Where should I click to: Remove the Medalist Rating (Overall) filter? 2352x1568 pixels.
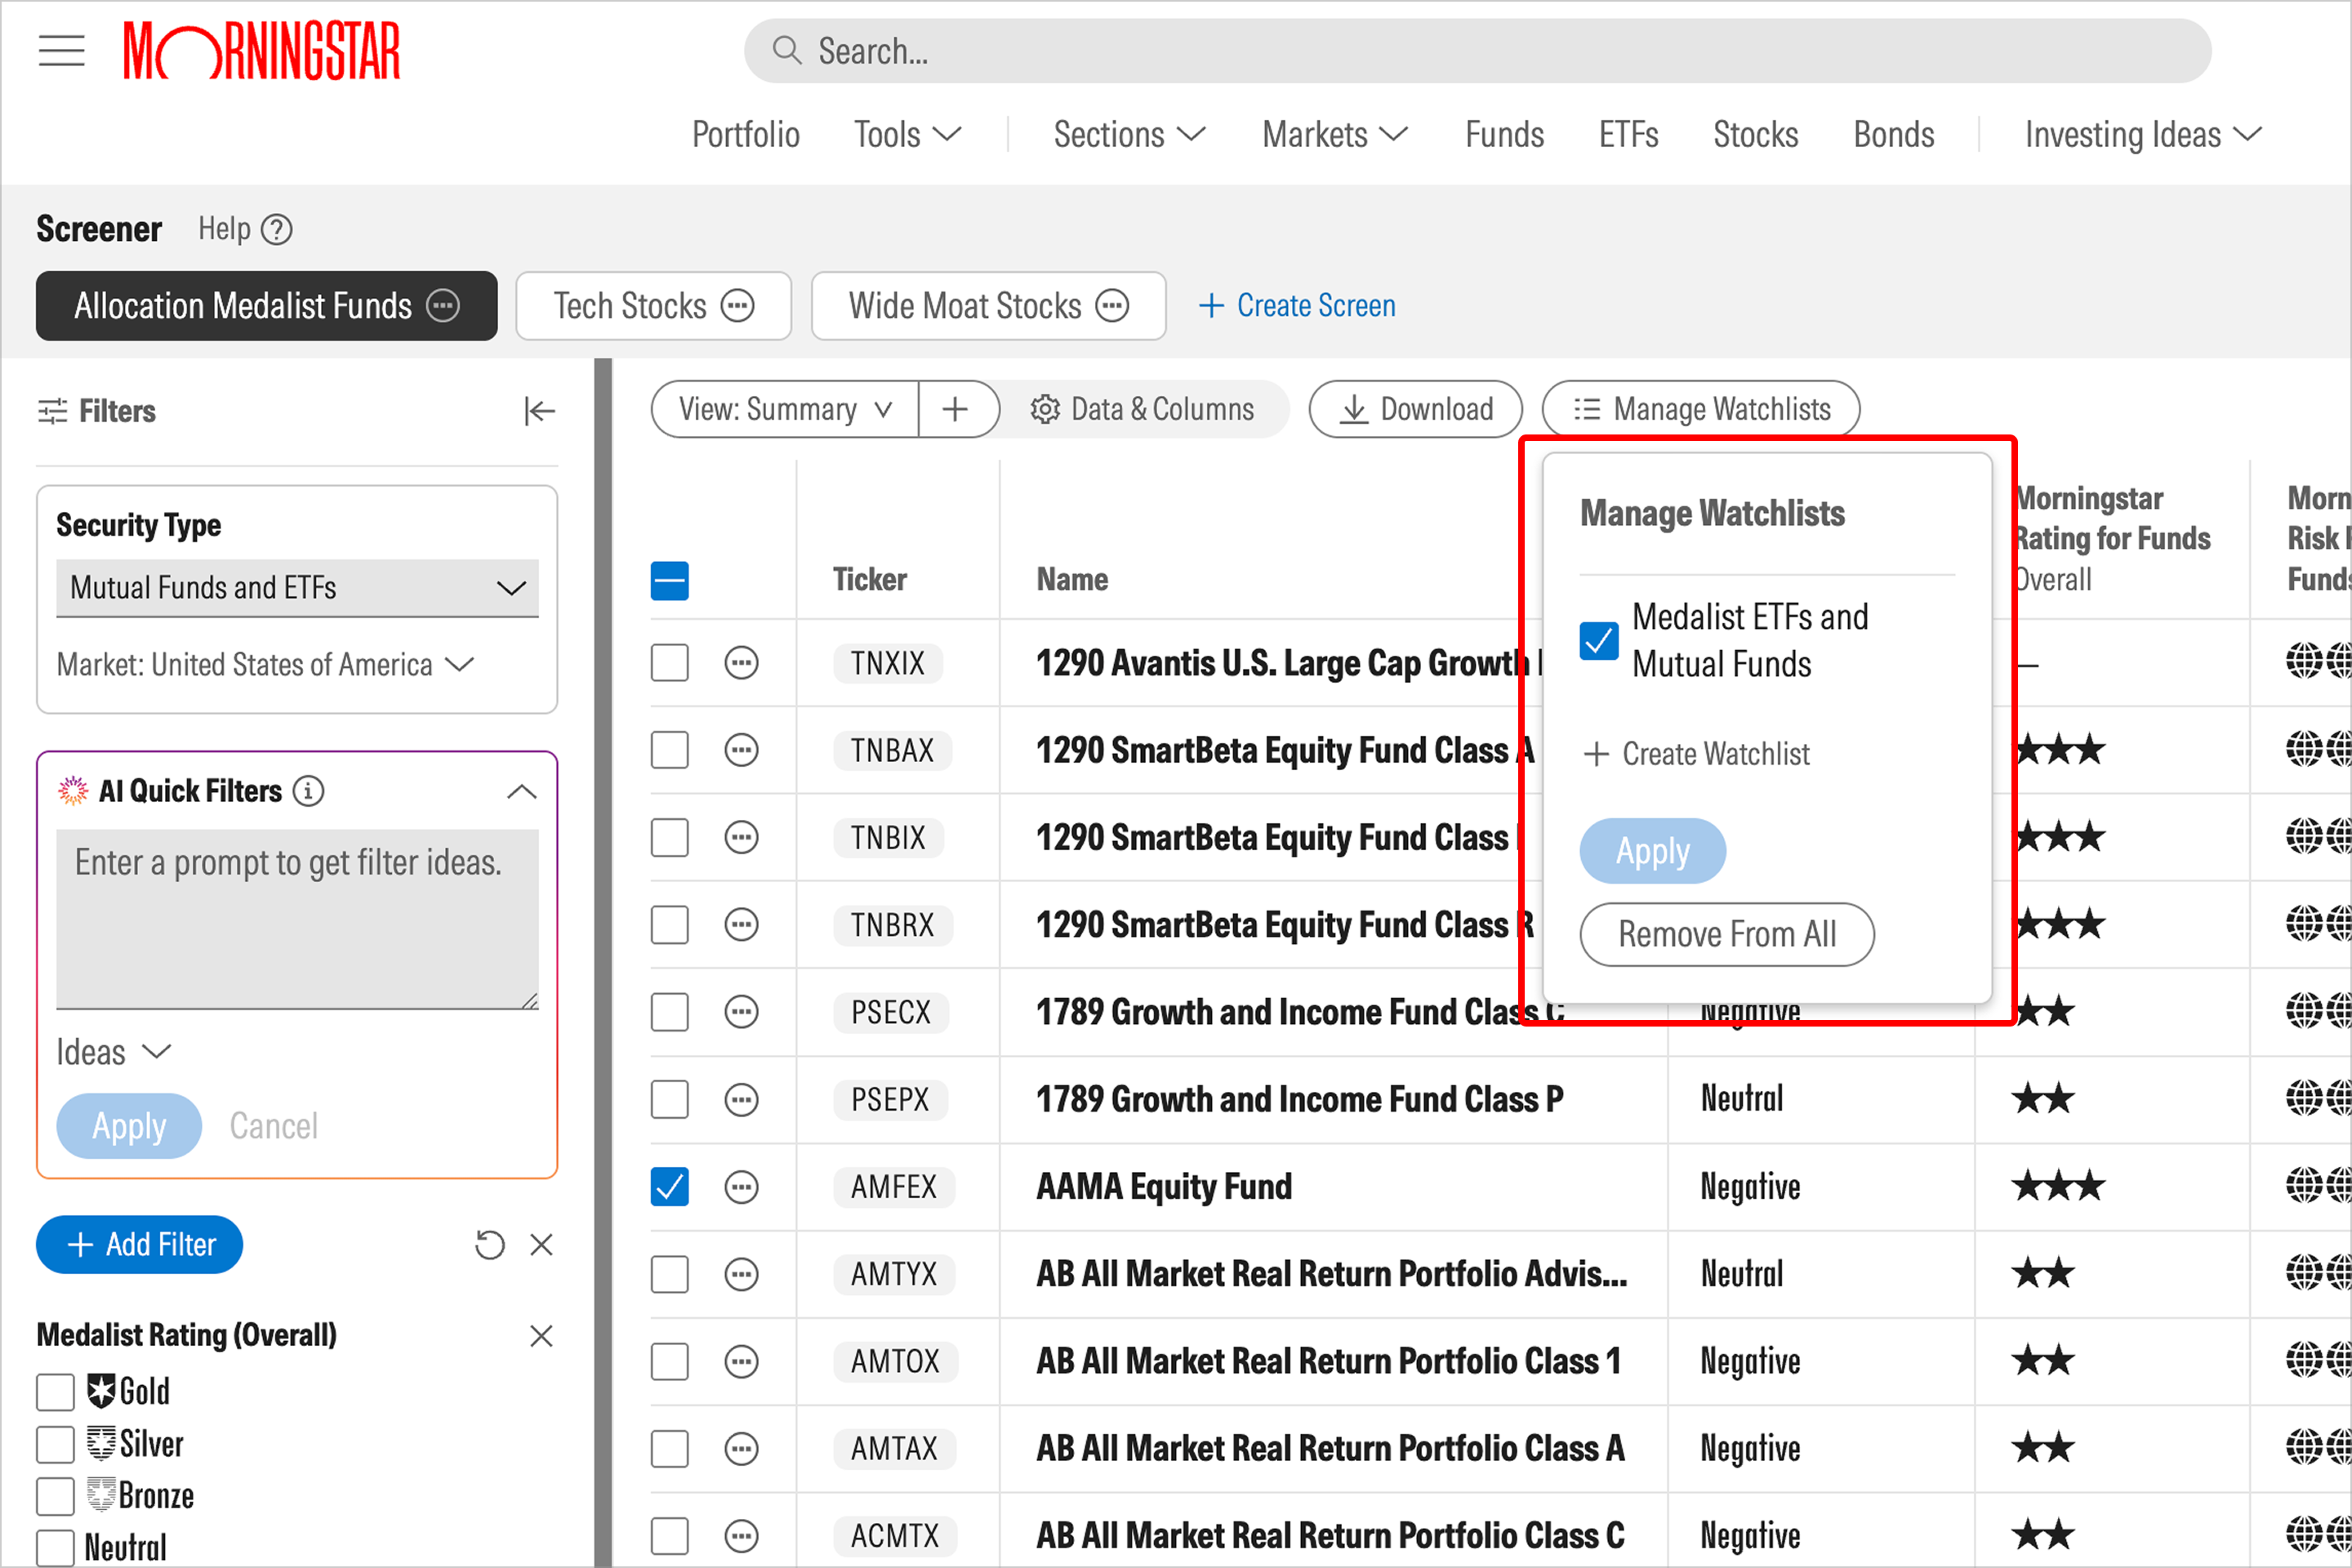coord(541,1336)
